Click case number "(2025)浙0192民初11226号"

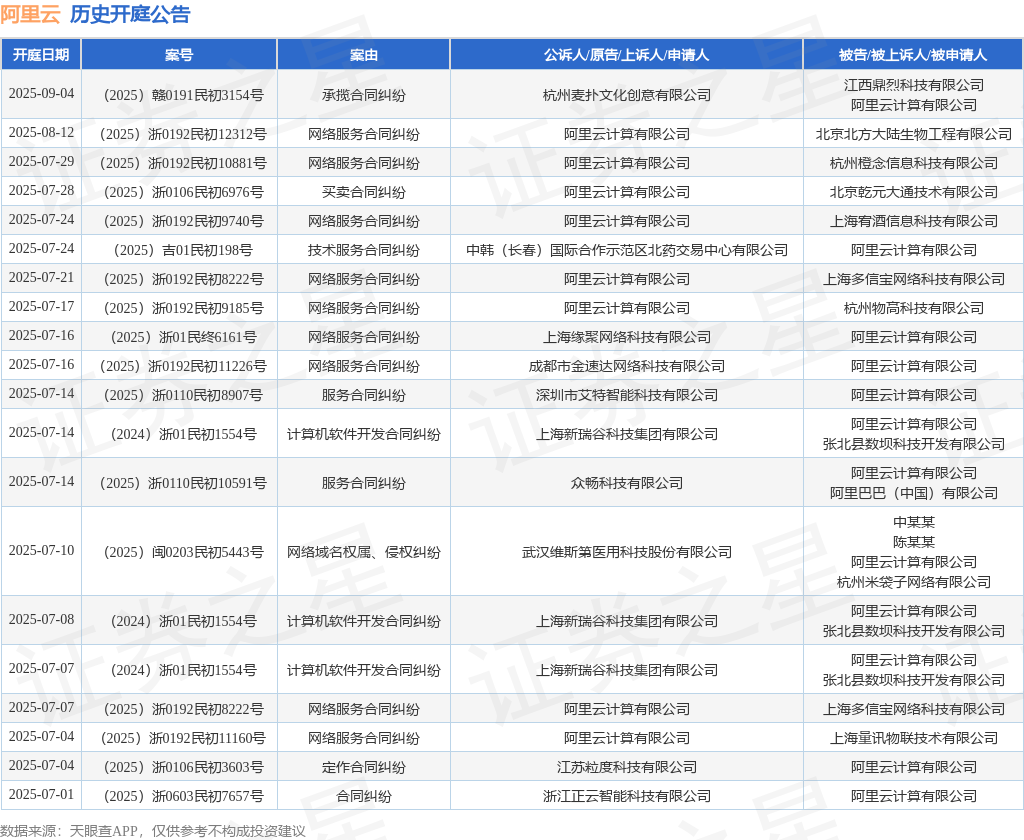183,366
